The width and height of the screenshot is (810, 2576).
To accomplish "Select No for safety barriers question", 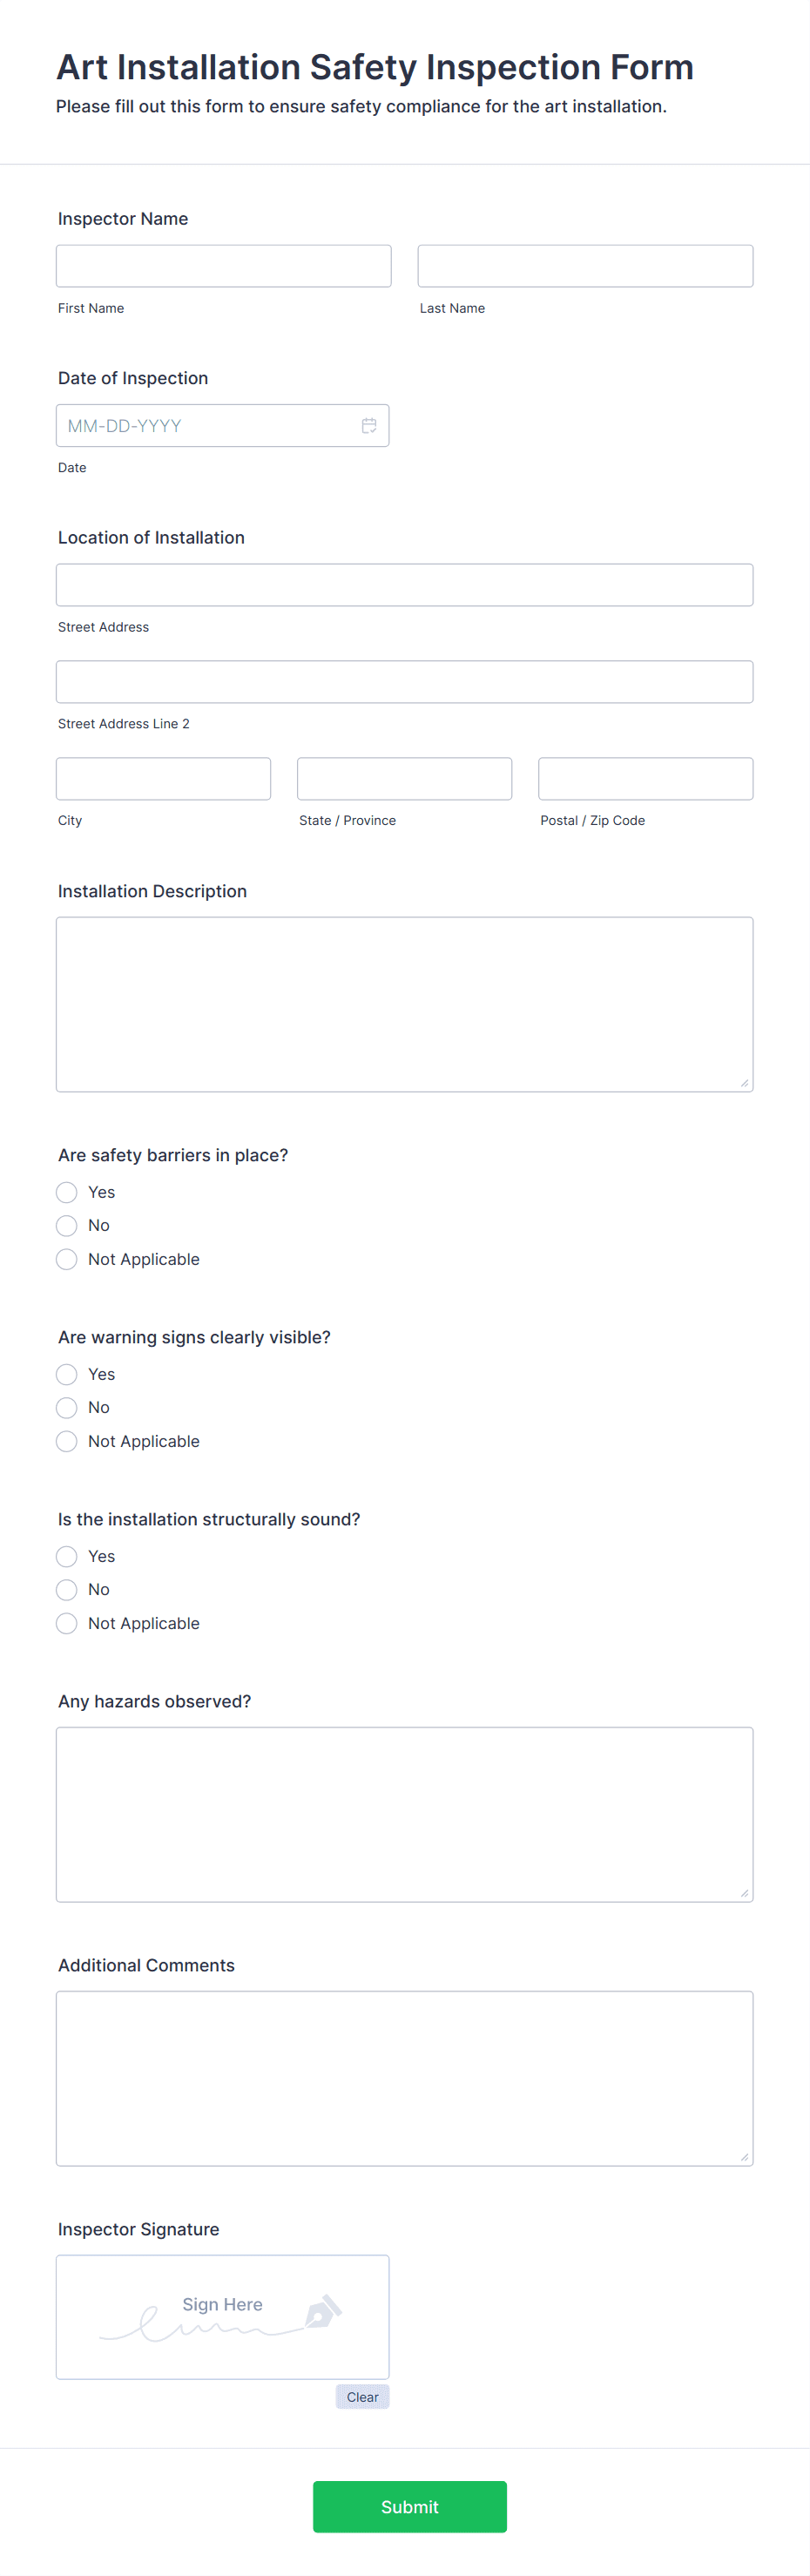I will click(x=67, y=1226).
